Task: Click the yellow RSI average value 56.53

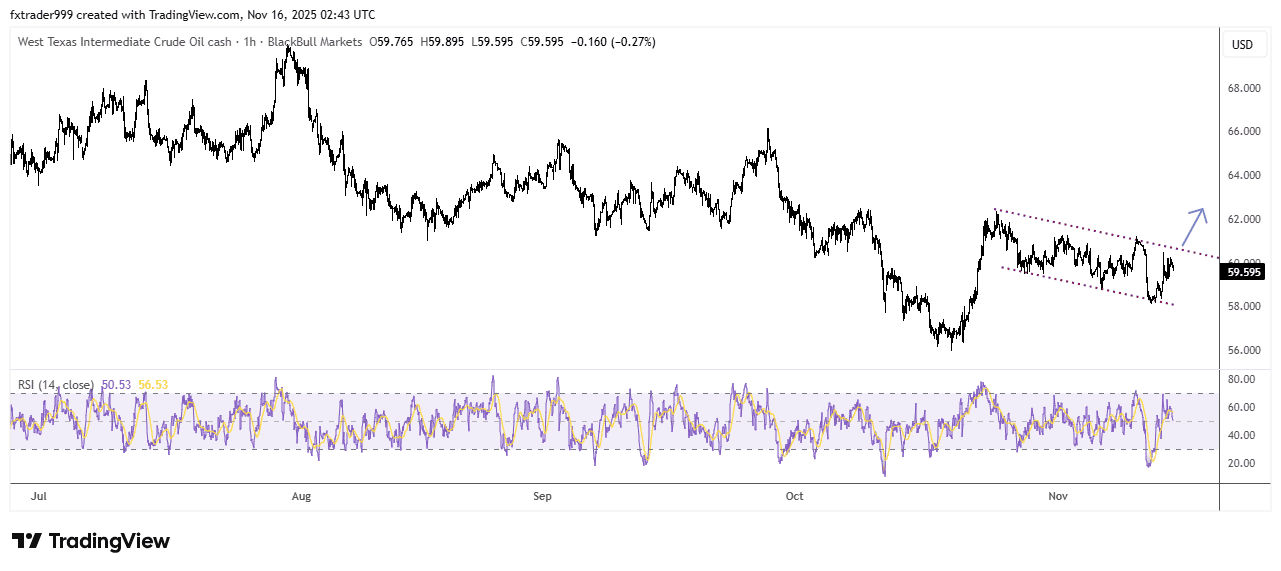Action: [x=153, y=385]
